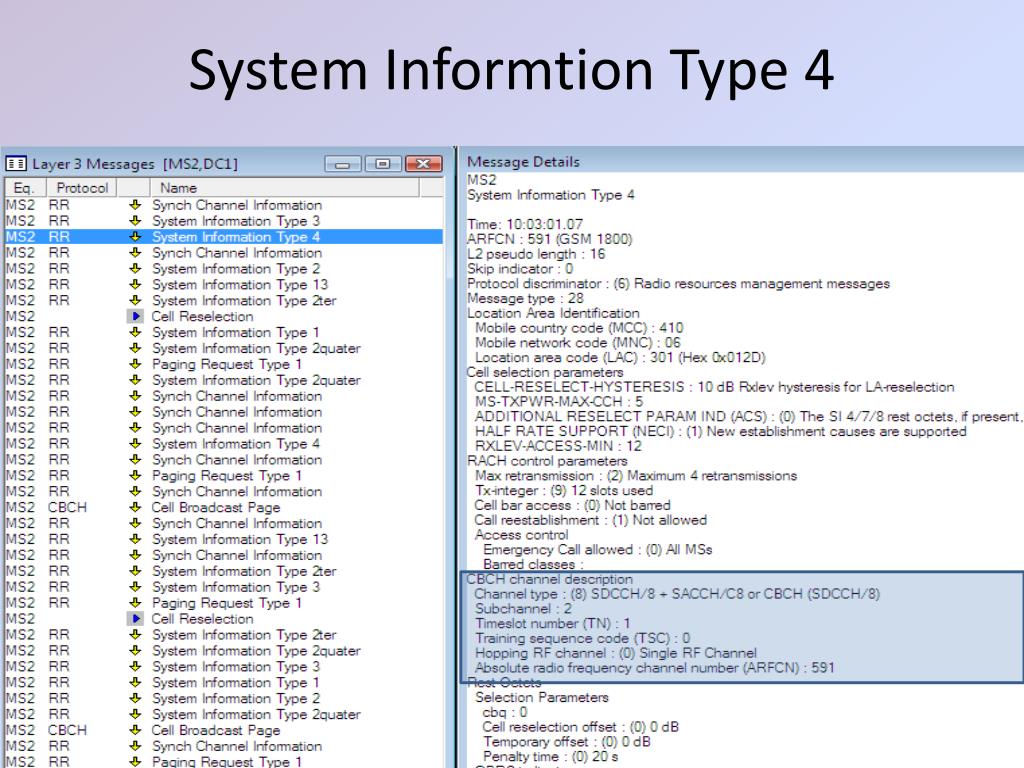Select System Information Type 13 row below Cell Broadcast Page
Viewport: 1024px width, 768px height.
click(x=224, y=539)
